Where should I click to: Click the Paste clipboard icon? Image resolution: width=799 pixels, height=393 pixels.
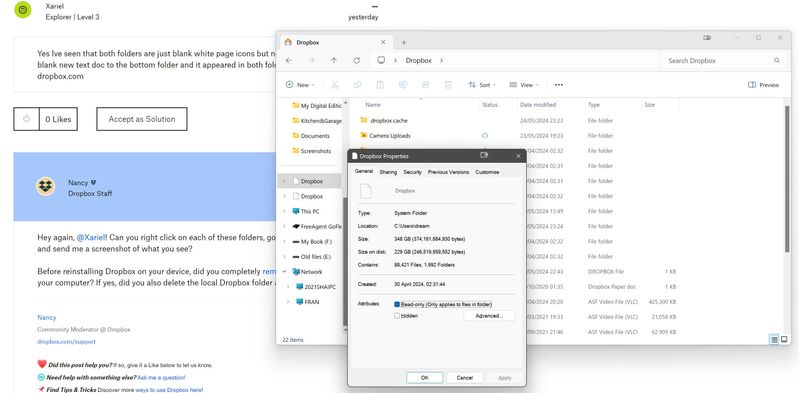[x=380, y=85]
